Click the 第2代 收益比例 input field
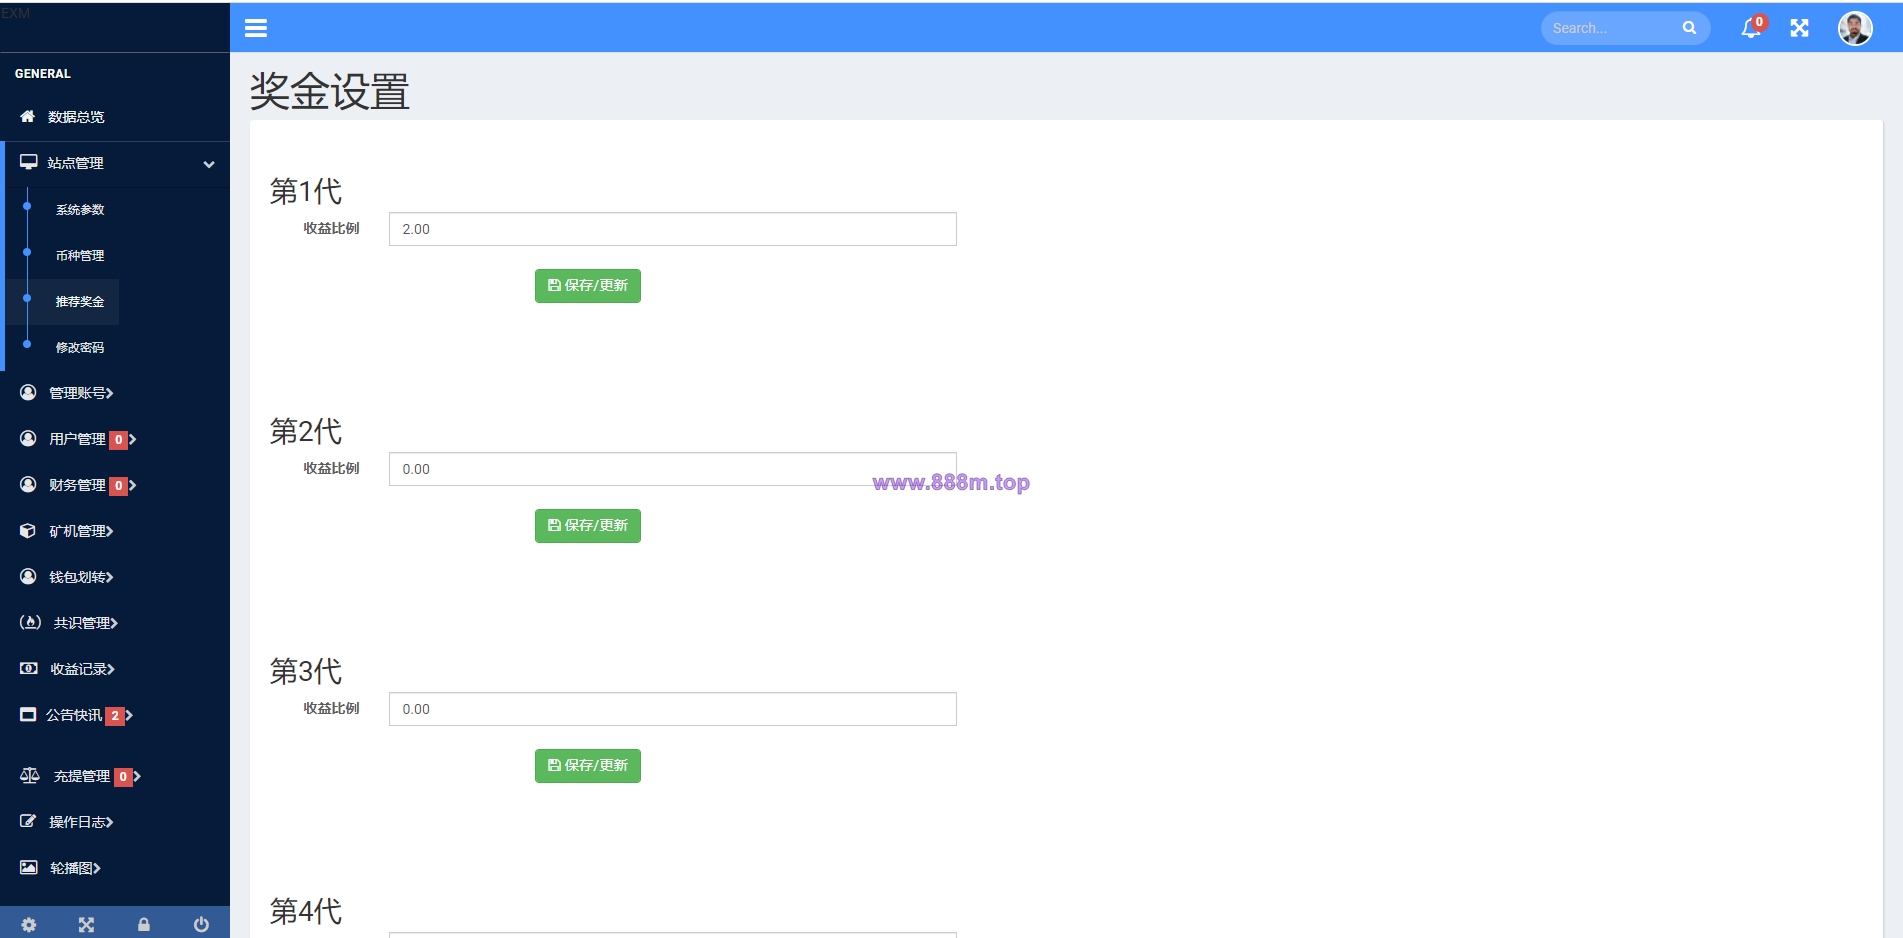The width and height of the screenshot is (1903, 938). pyautogui.click(x=673, y=469)
